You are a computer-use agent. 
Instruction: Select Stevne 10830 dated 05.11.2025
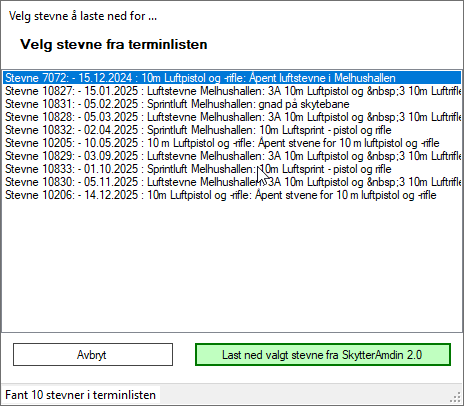pyautogui.click(x=232, y=182)
